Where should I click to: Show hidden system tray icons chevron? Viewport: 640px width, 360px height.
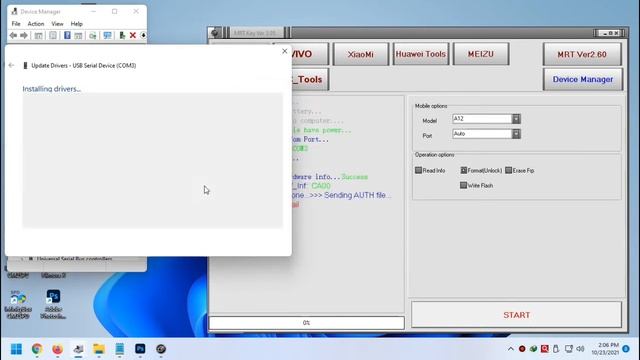click(511, 349)
